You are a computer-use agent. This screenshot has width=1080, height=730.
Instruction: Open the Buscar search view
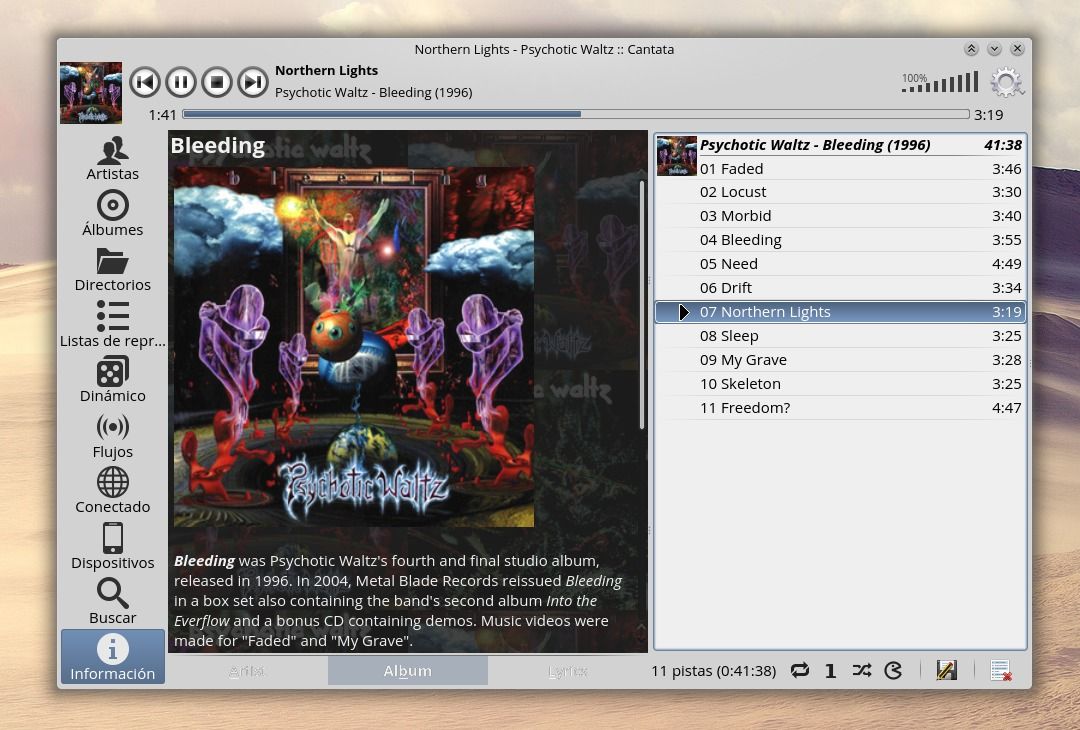(x=112, y=602)
